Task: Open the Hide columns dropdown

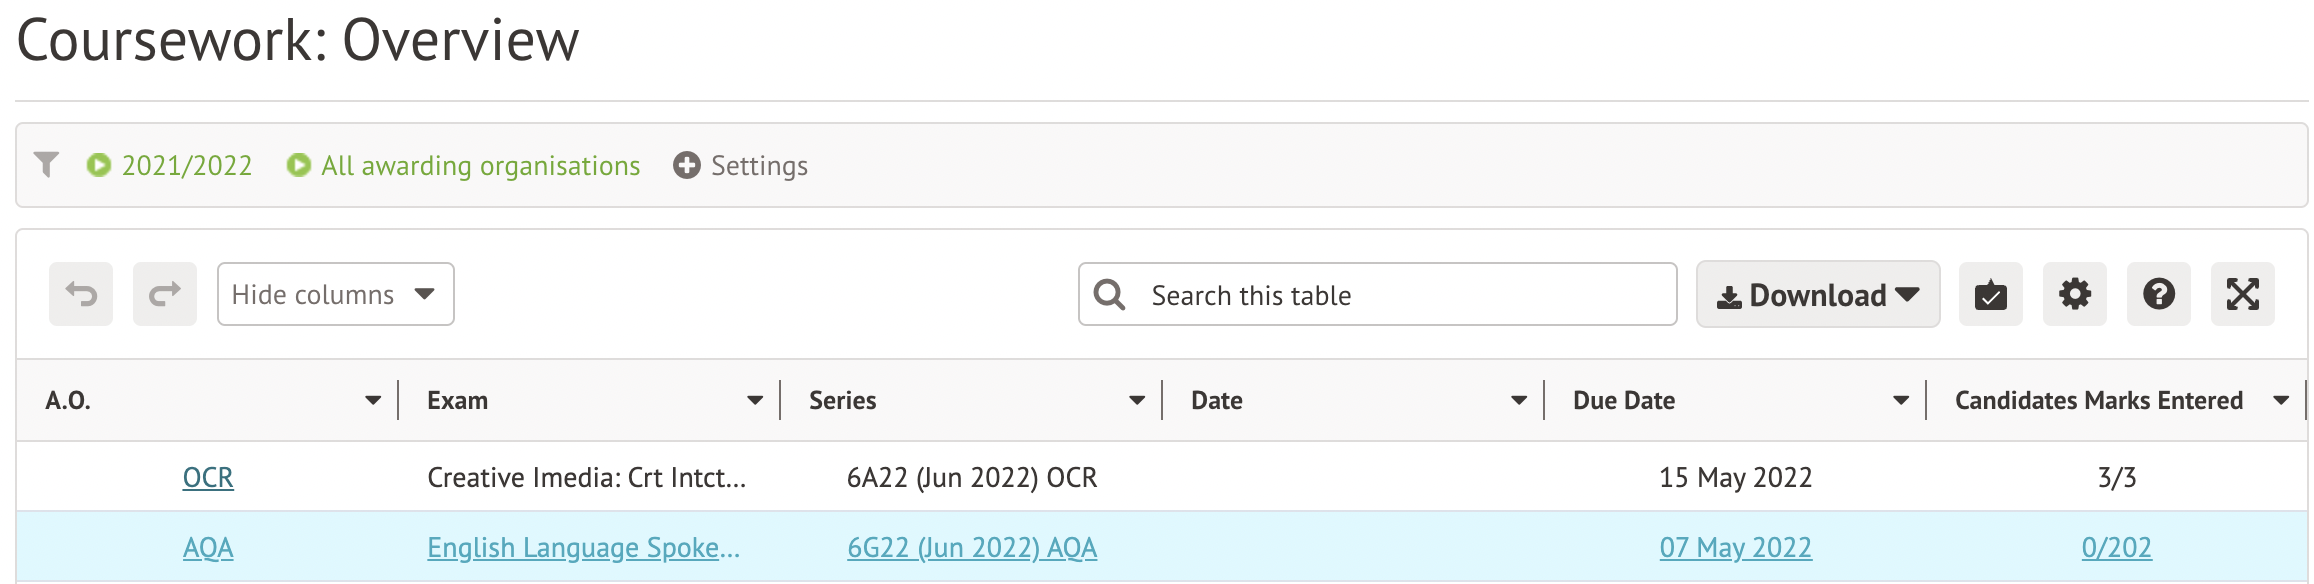Action: 335,294
